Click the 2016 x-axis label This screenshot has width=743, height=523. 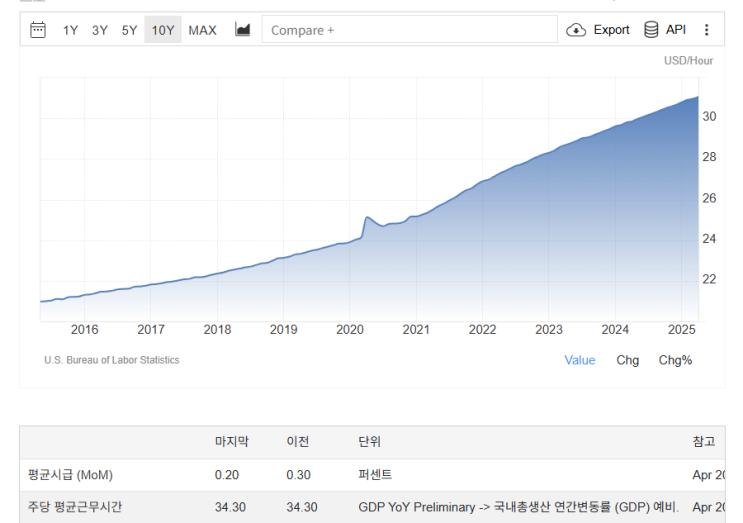pos(84,330)
